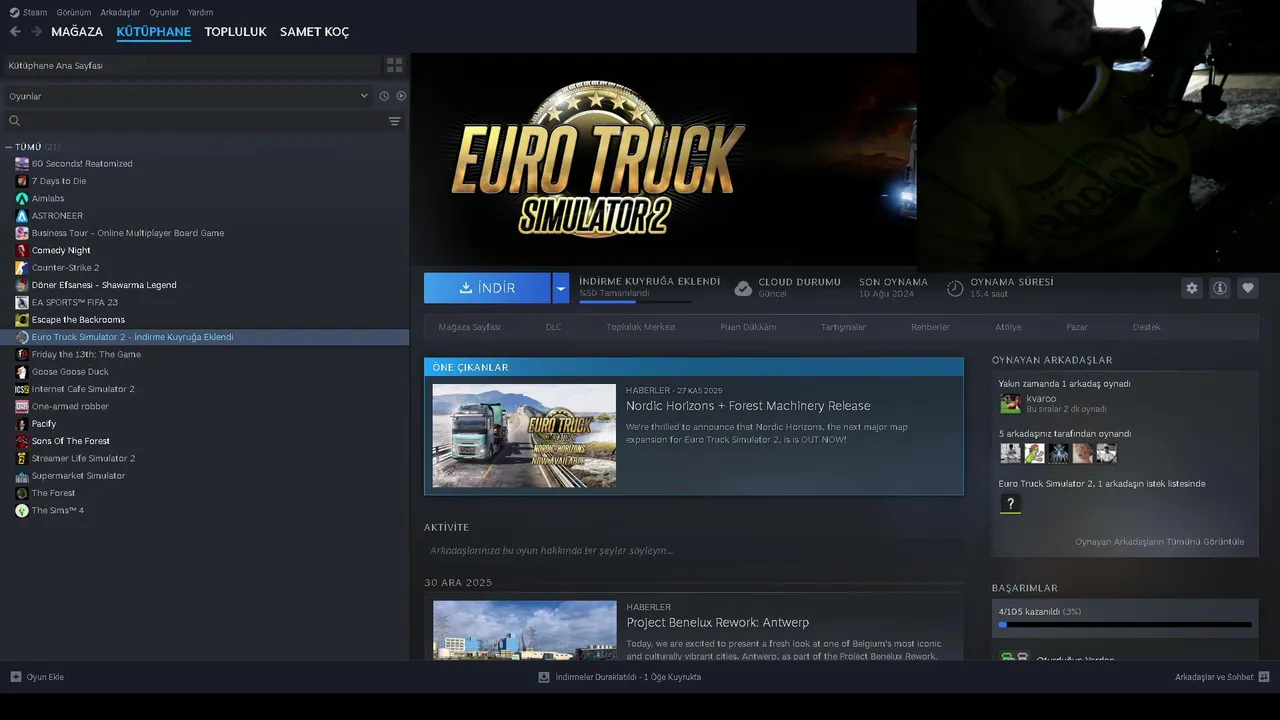Click the Steam logo menu

coord(28,12)
